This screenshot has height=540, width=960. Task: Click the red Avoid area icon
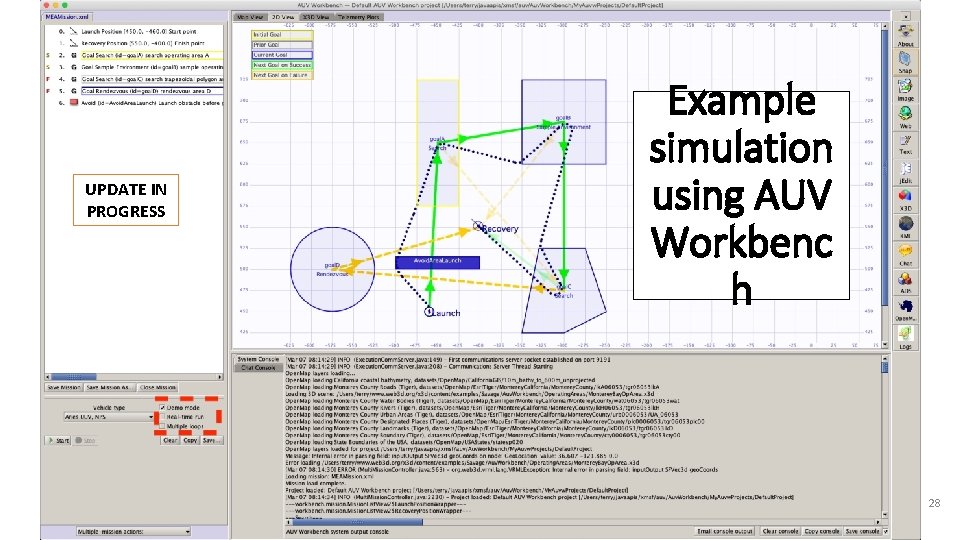(73, 103)
